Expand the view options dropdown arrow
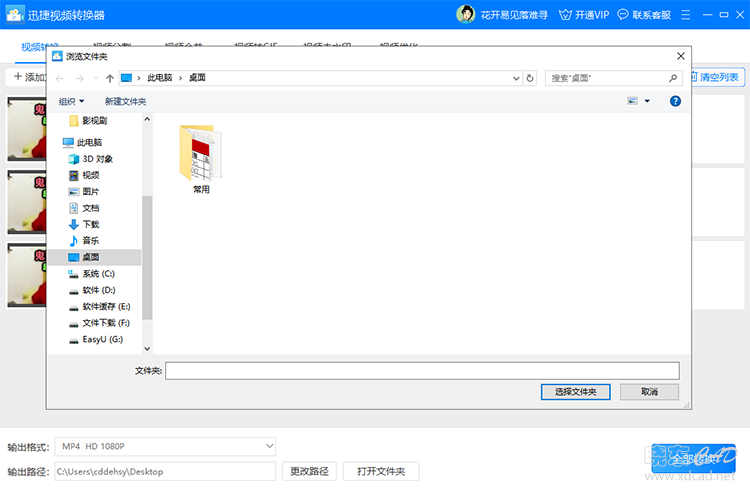The width and height of the screenshot is (750, 491). 647,101
